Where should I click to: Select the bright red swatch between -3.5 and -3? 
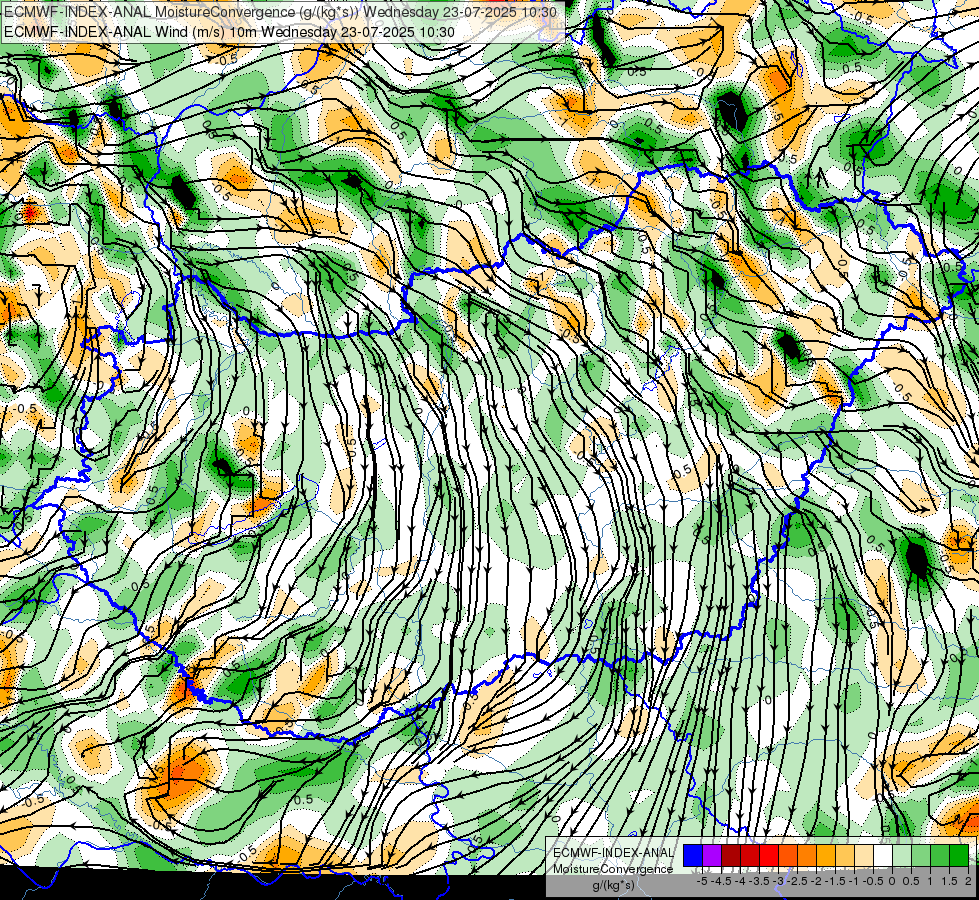[x=769, y=856]
